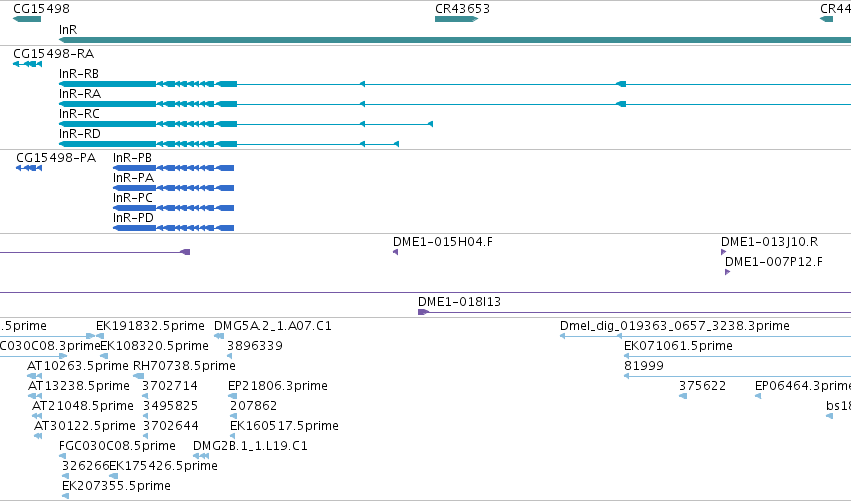Select the DME1-018I13 label
Viewport: 851px width, 501px height.
pos(459,302)
